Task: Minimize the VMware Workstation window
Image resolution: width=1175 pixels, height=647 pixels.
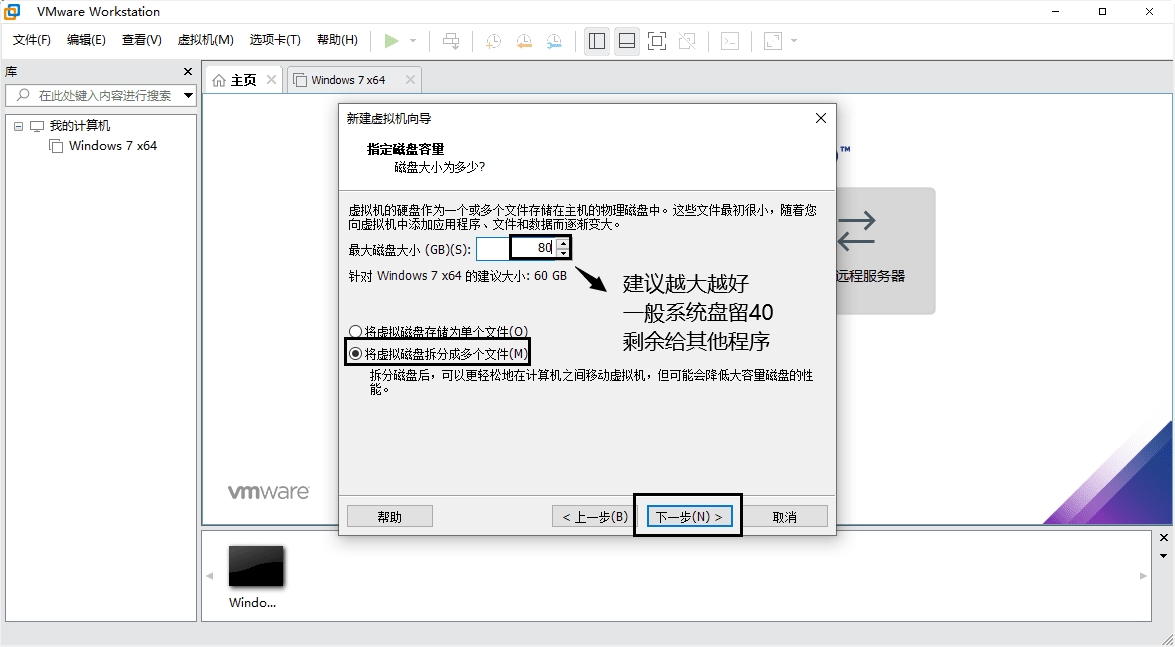Action: [x=1056, y=12]
